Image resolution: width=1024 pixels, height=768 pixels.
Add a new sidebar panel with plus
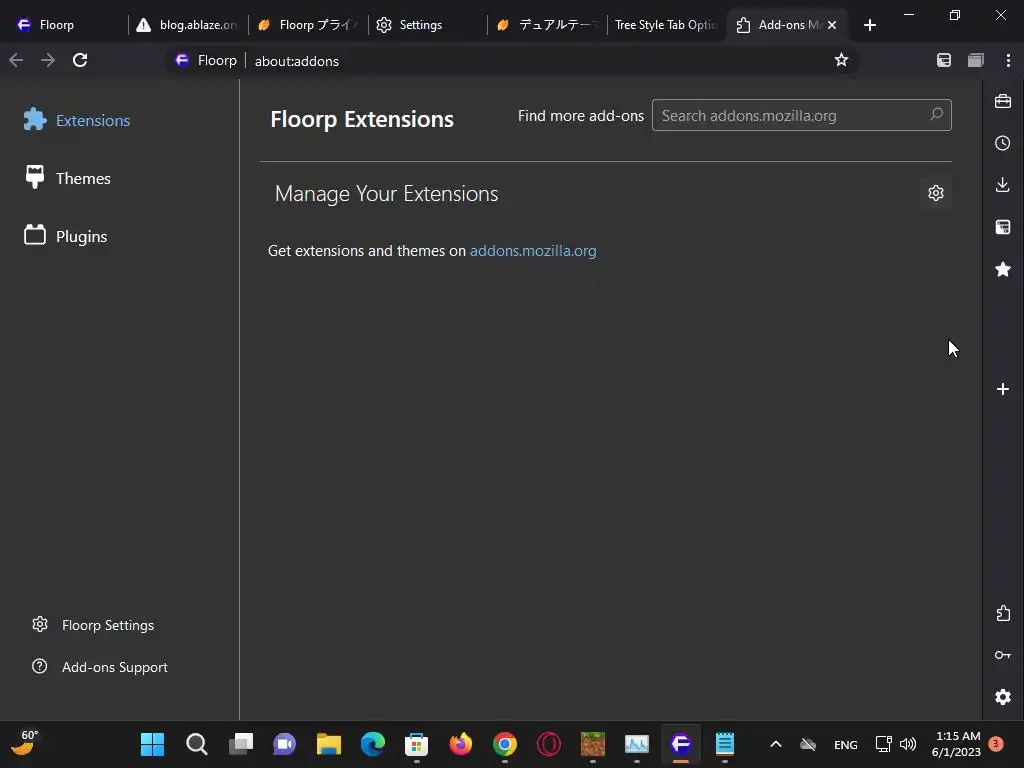[x=1003, y=389]
